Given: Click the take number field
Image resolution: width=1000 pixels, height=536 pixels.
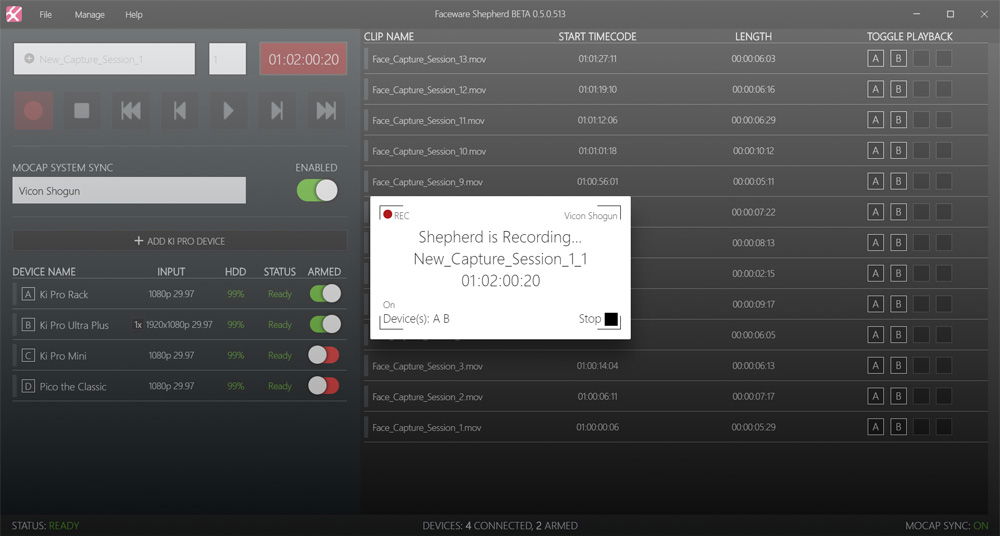Looking at the screenshot, I should click(227, 59).
